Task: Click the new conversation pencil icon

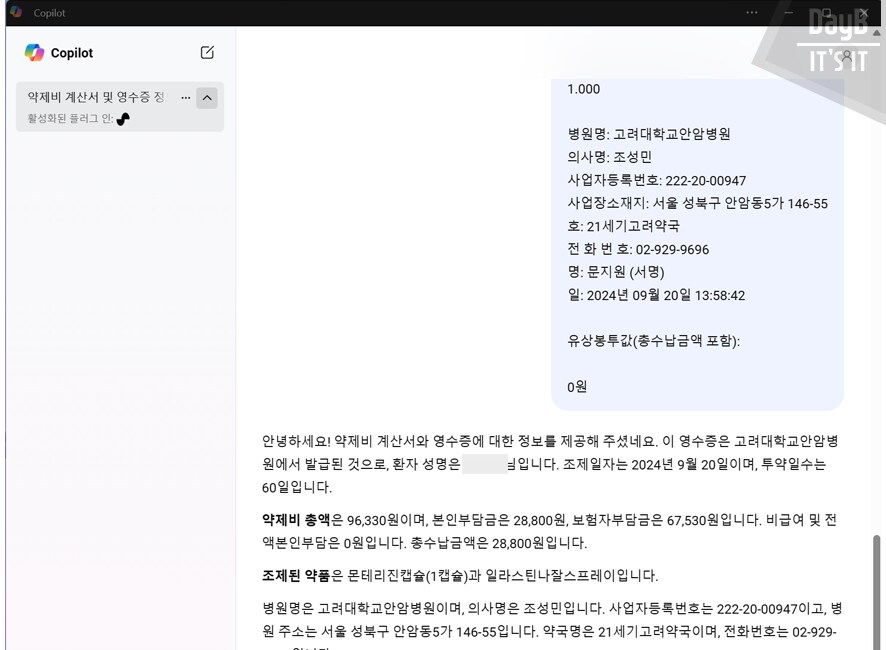Action: coord(208,52)
